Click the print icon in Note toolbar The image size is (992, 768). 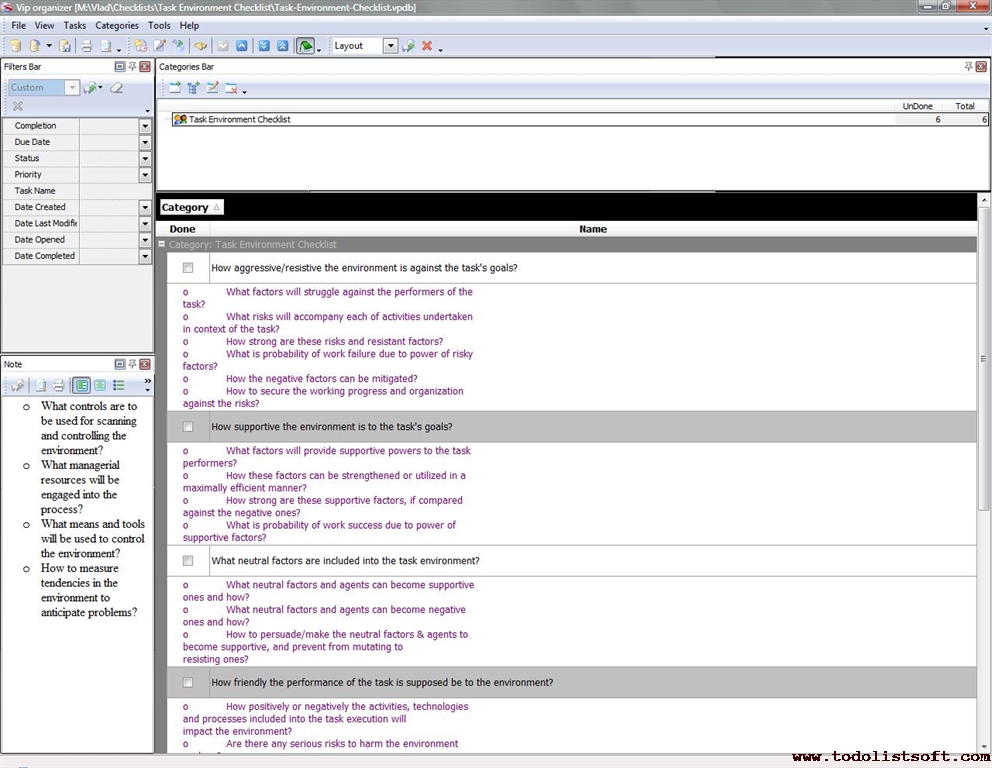click(58, 386)
